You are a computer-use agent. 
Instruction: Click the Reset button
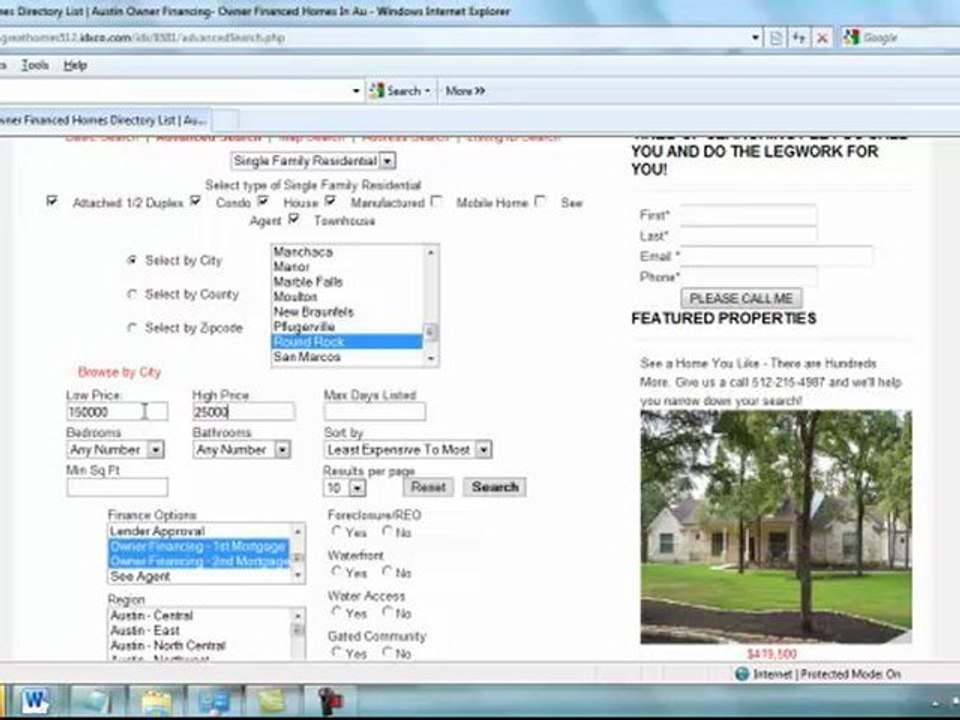[x=428, y=487]
